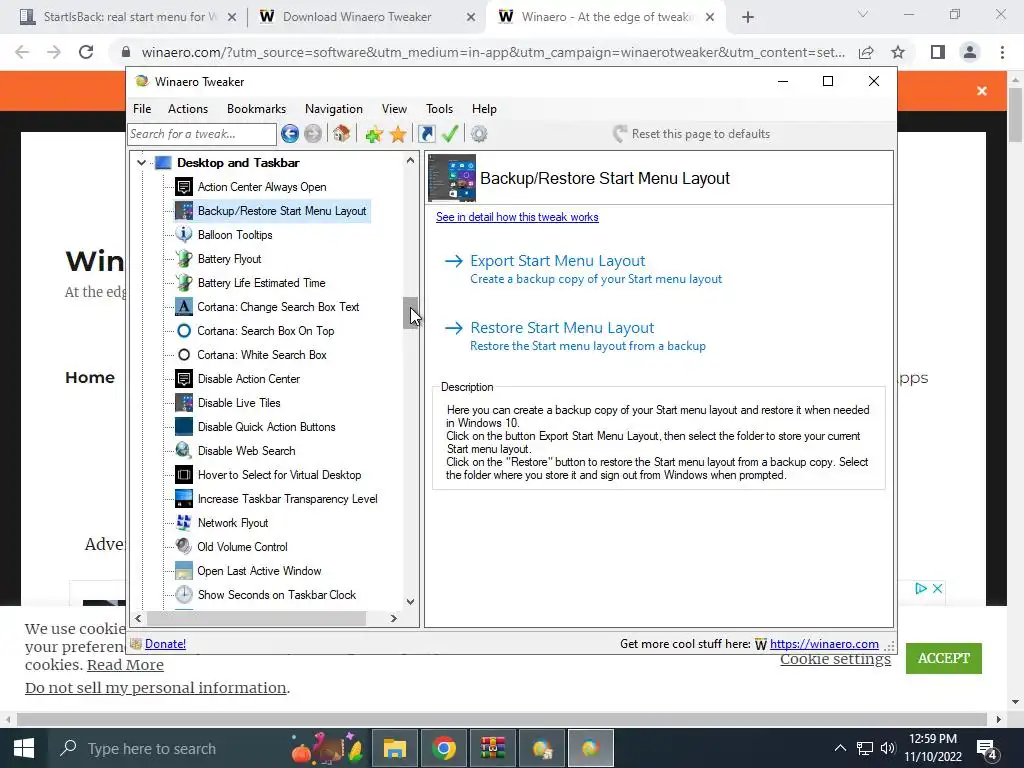Click the Search for a tweak input field
This screenshot has width=1024, height=768.
click(202, 135)
